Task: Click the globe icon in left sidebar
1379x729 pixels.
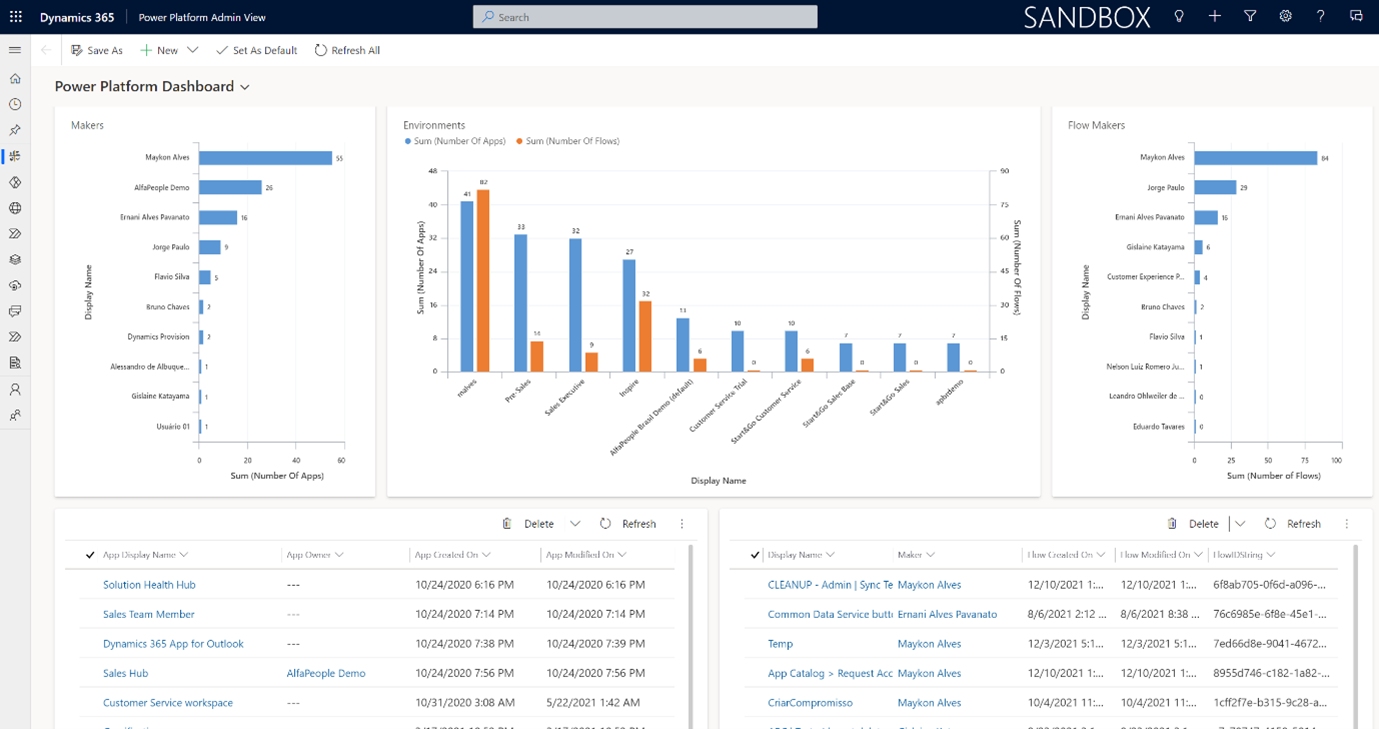Action: [x=15, y=208]
